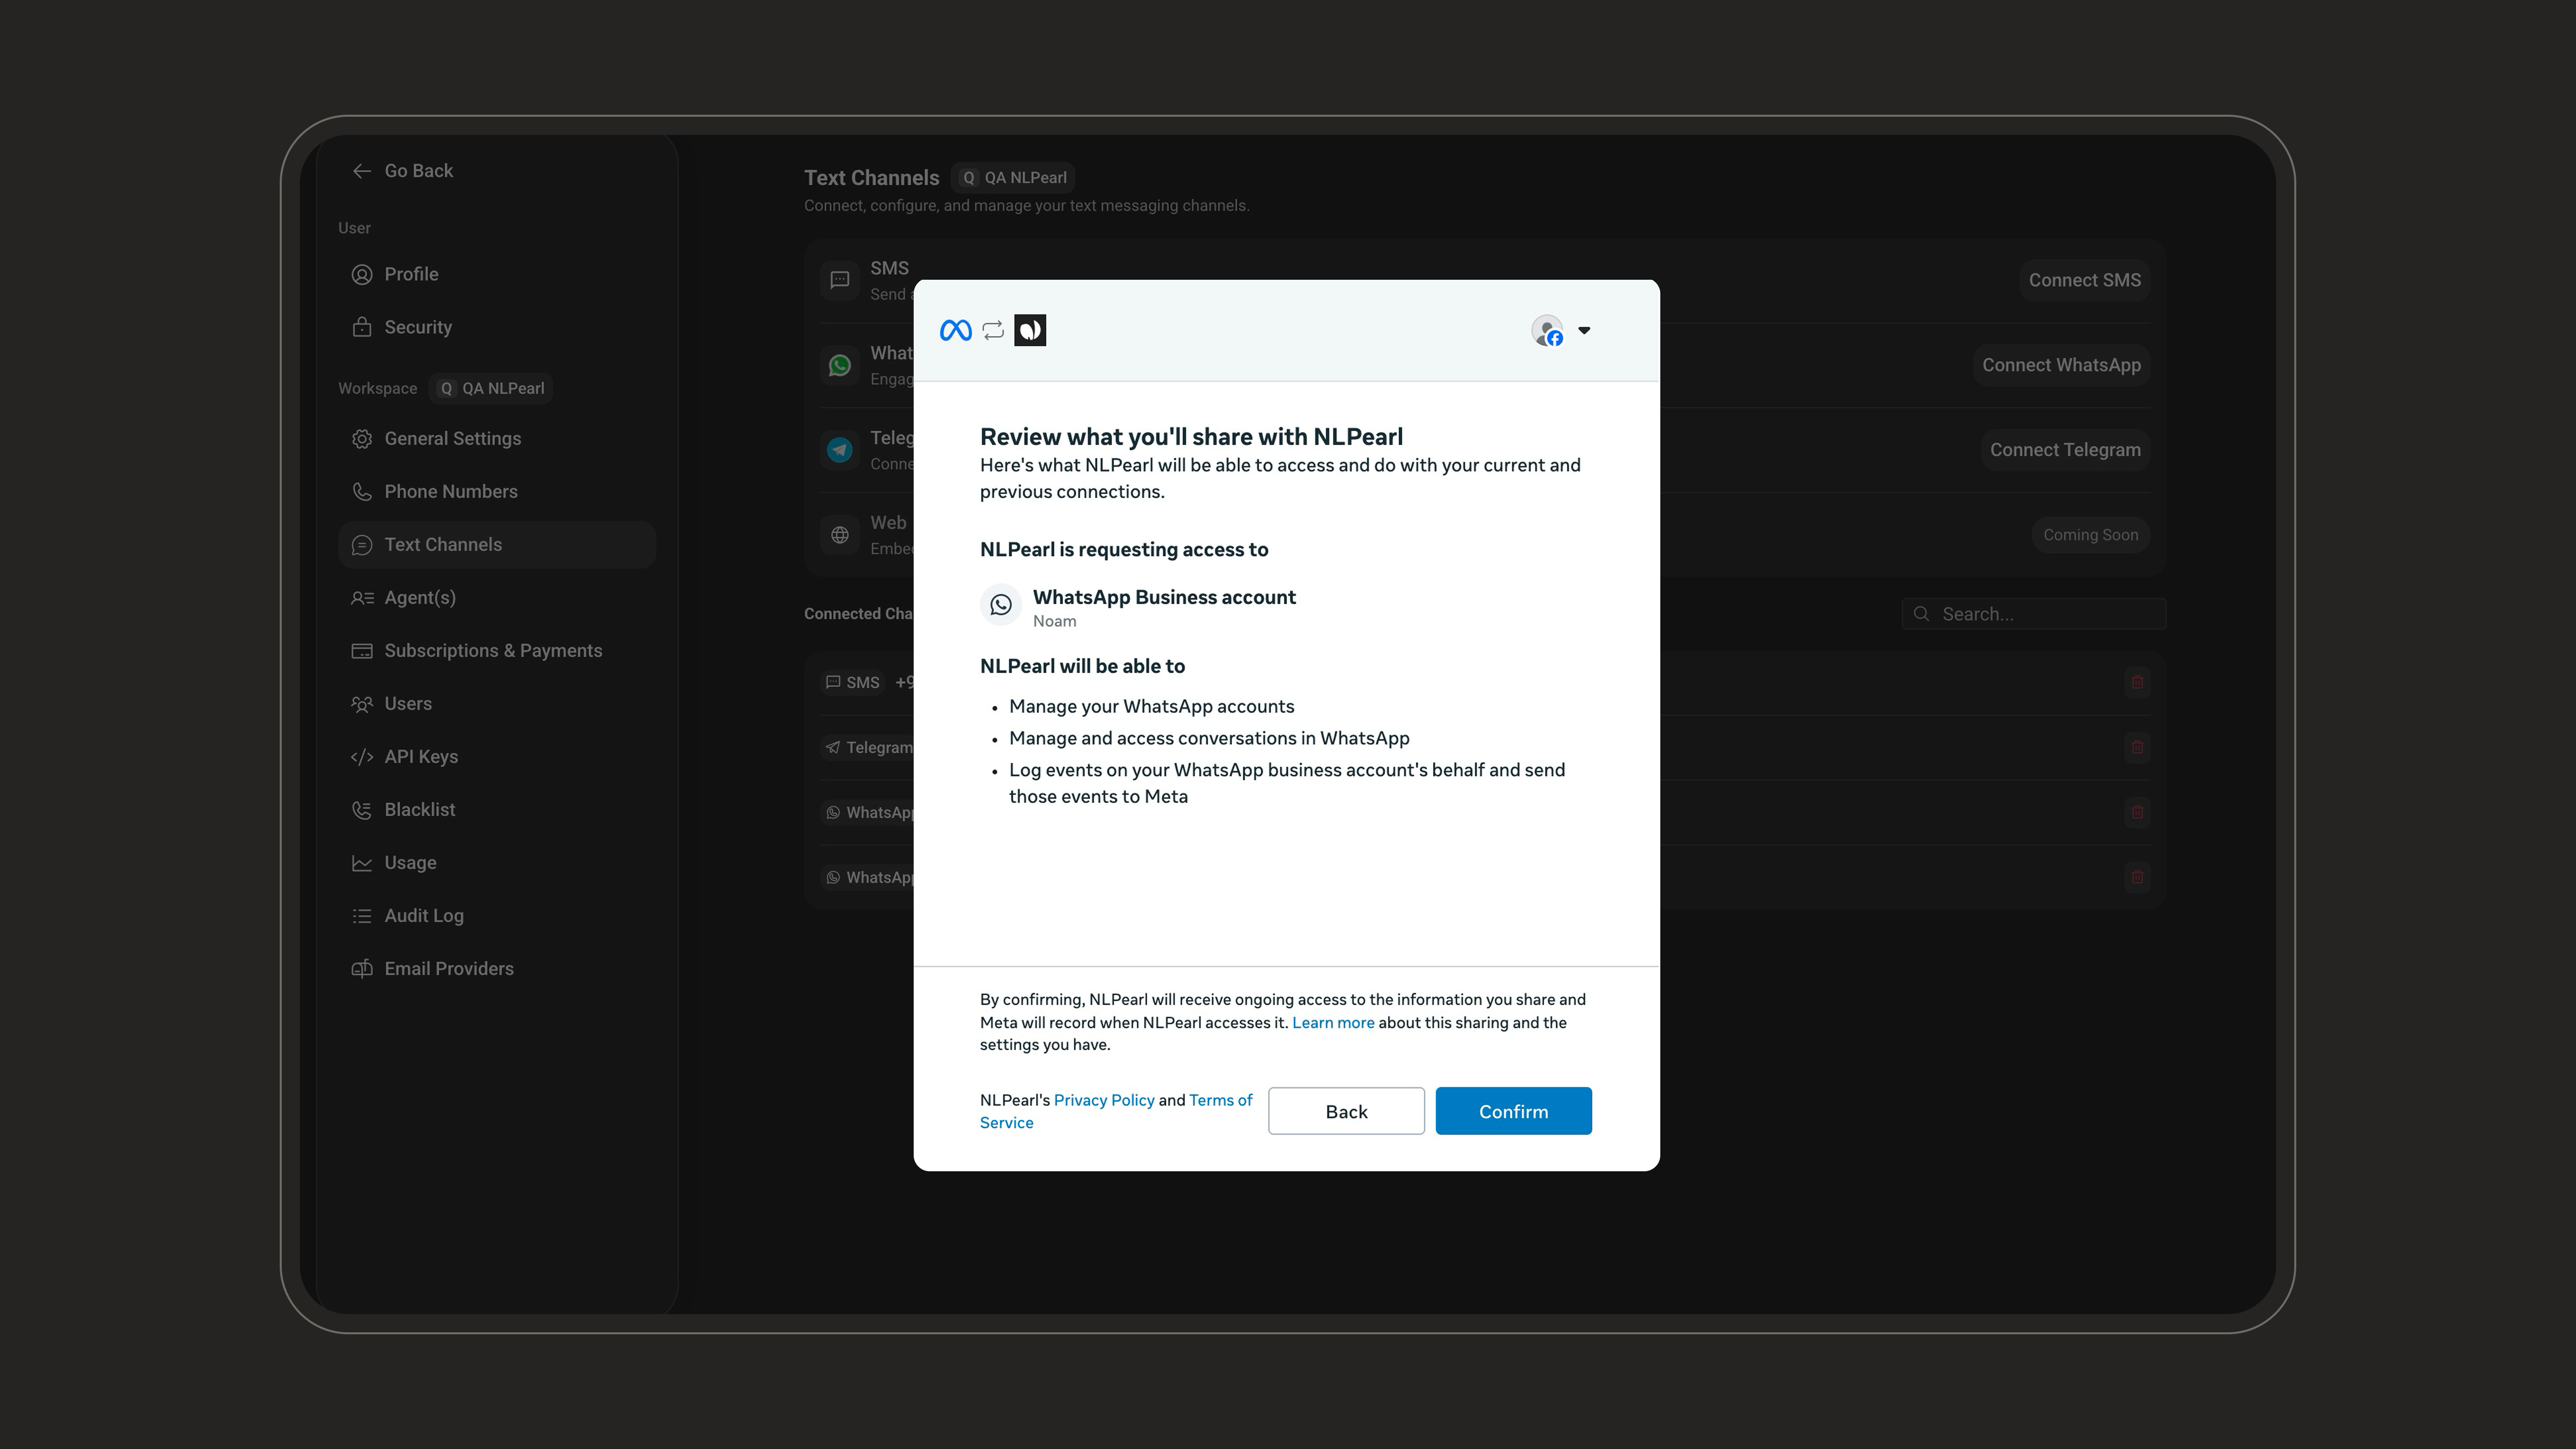Click the Facebook profile avatar
Viewport: 2576px width, 1449px height.
click(x=1547, y=330)
